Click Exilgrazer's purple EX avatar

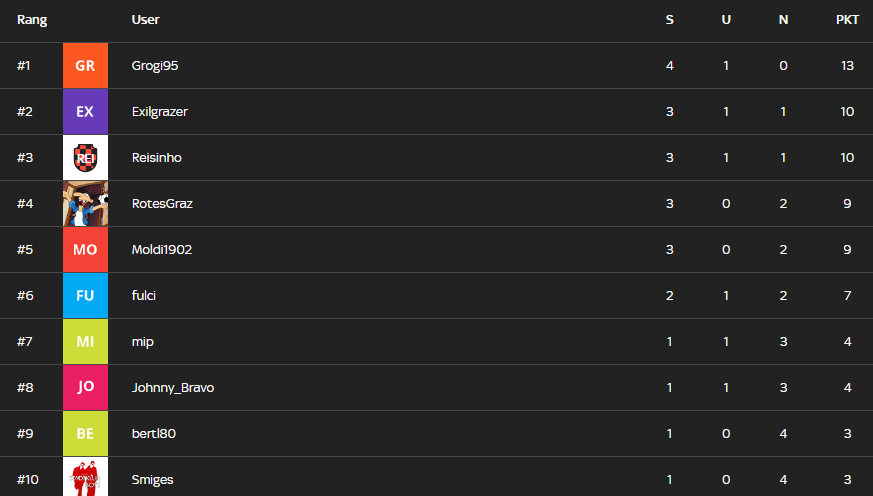point(85,112)
